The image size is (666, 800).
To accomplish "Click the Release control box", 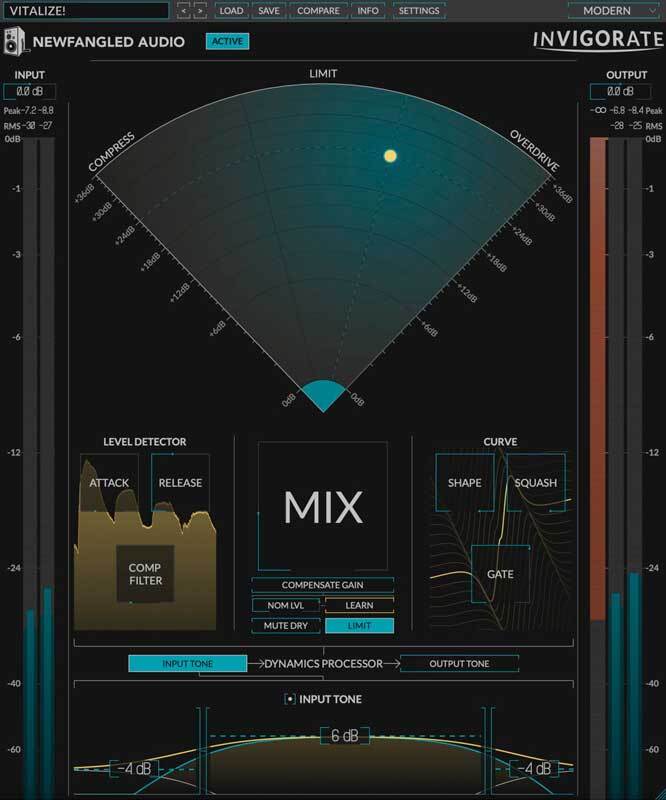I will 179,483.
